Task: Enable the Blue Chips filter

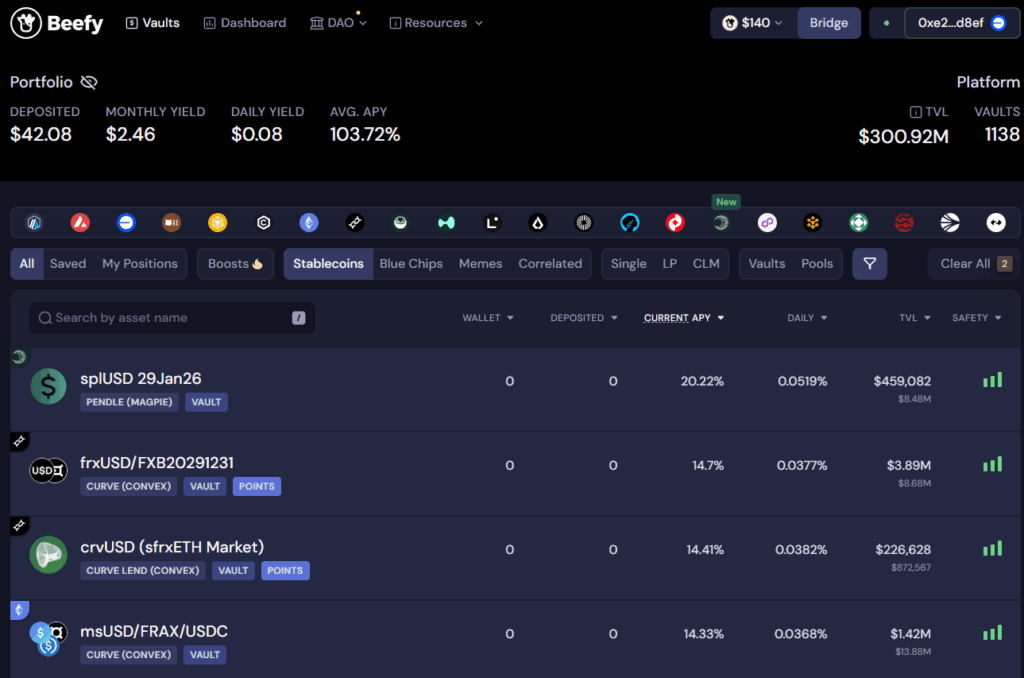Action: tap(411, 264)
